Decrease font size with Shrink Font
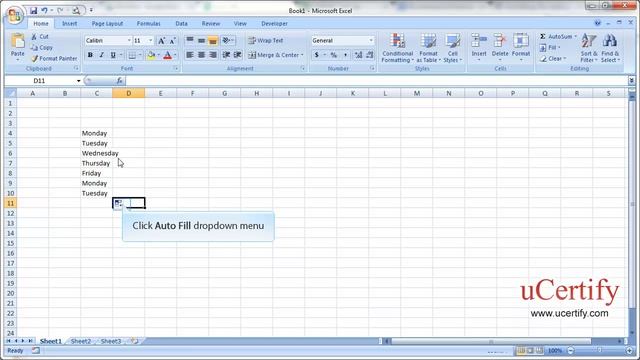 172,40
